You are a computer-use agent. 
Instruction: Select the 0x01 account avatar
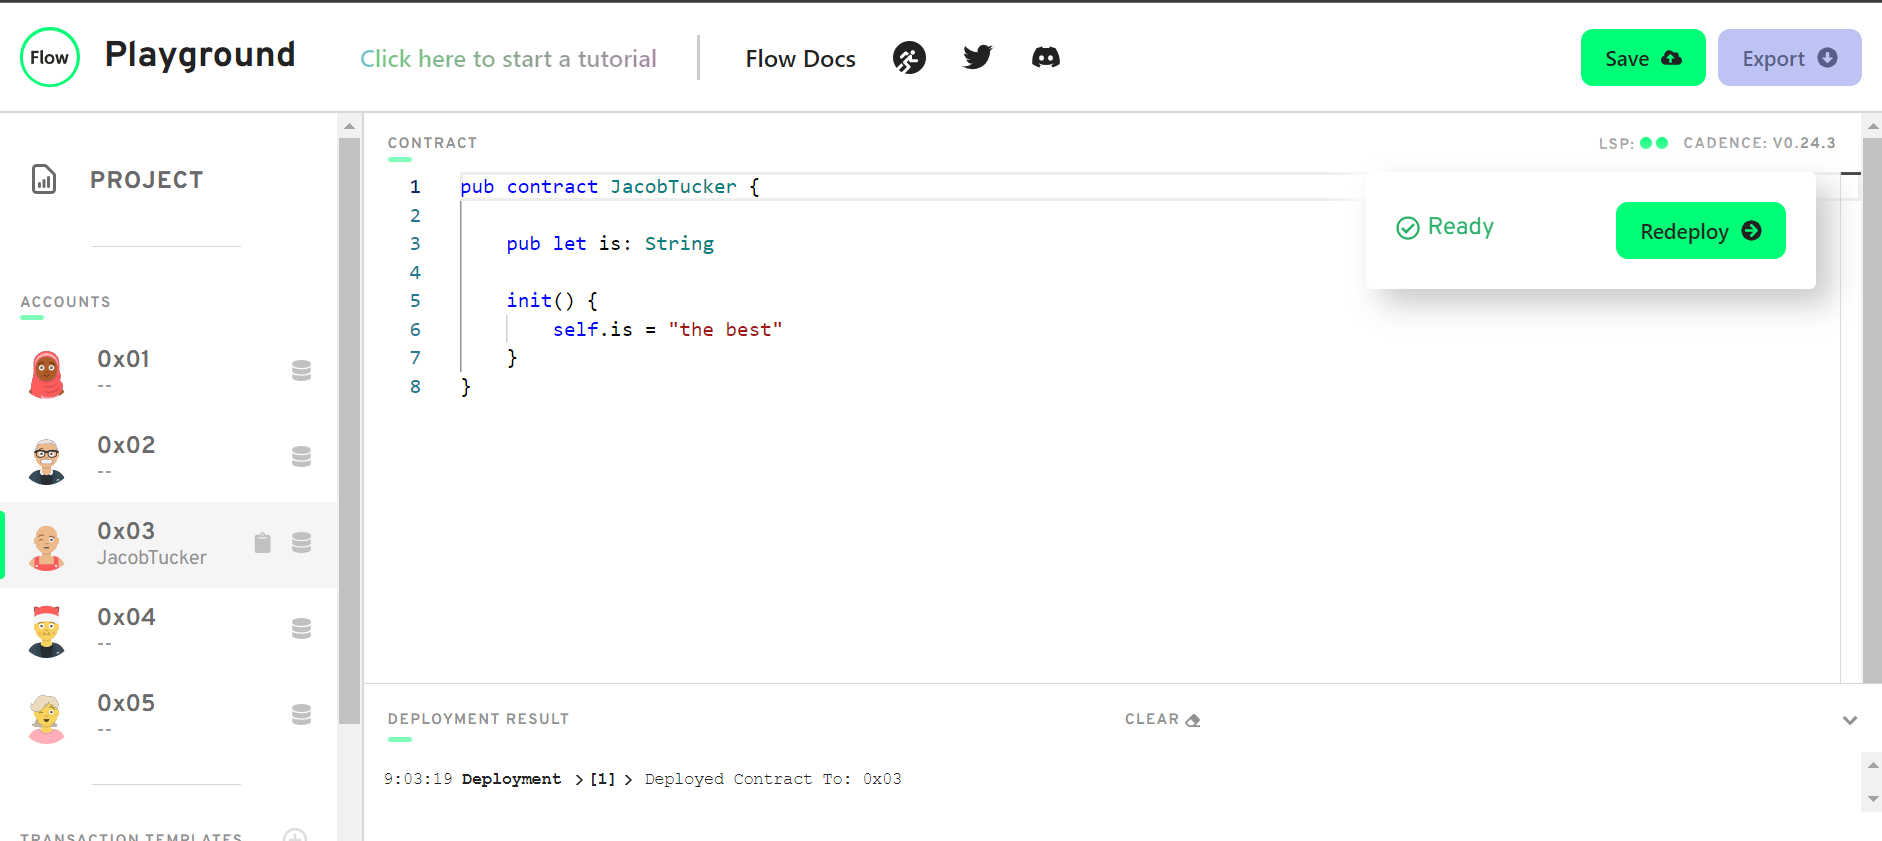[x=46, y=374]
